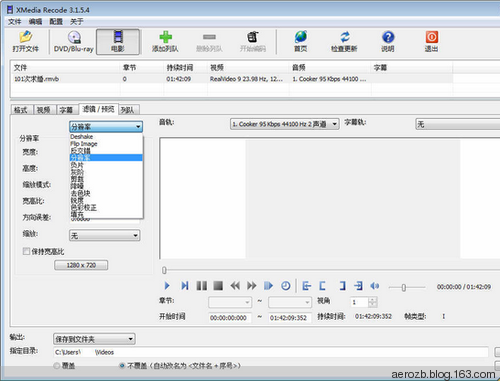Click the go-to-end-marker arrow icon
This screenshot has width=500, height=381.
coord(358,286)
